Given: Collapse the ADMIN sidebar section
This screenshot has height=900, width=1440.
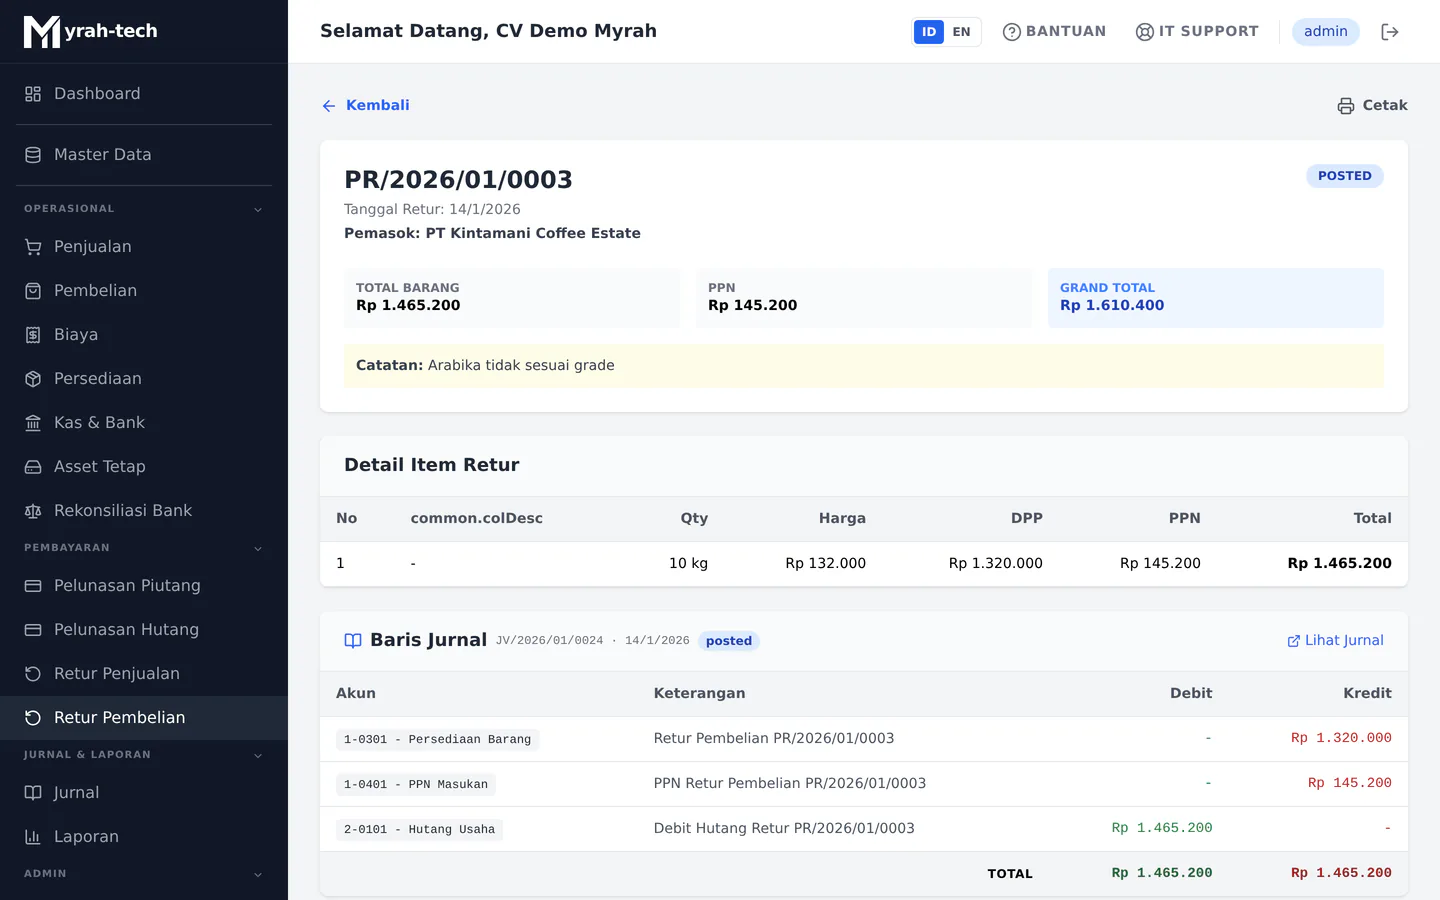Looking at the screenshot, I should pyautogui.click(x=258, y=874).
